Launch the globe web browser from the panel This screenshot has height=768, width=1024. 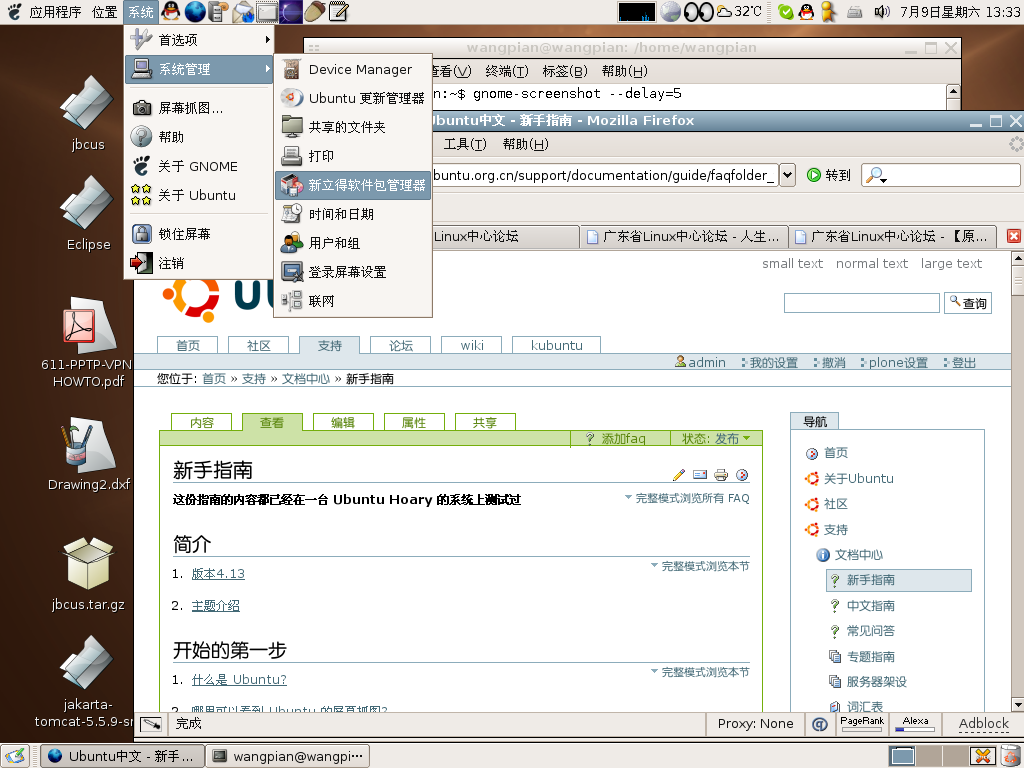tap(195, 11)
